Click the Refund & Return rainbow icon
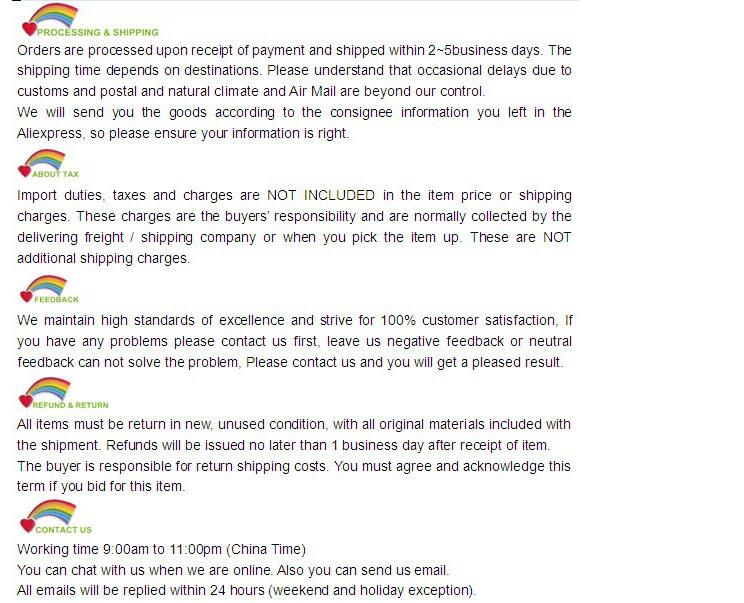This screenshot has height=603, width=744. tap(48, 388)
